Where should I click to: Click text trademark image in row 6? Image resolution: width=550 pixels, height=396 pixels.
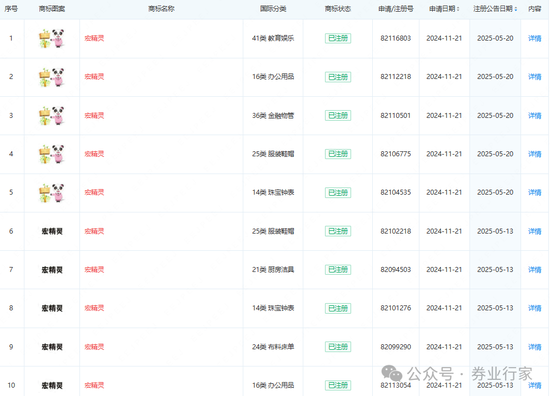[52, 231]
